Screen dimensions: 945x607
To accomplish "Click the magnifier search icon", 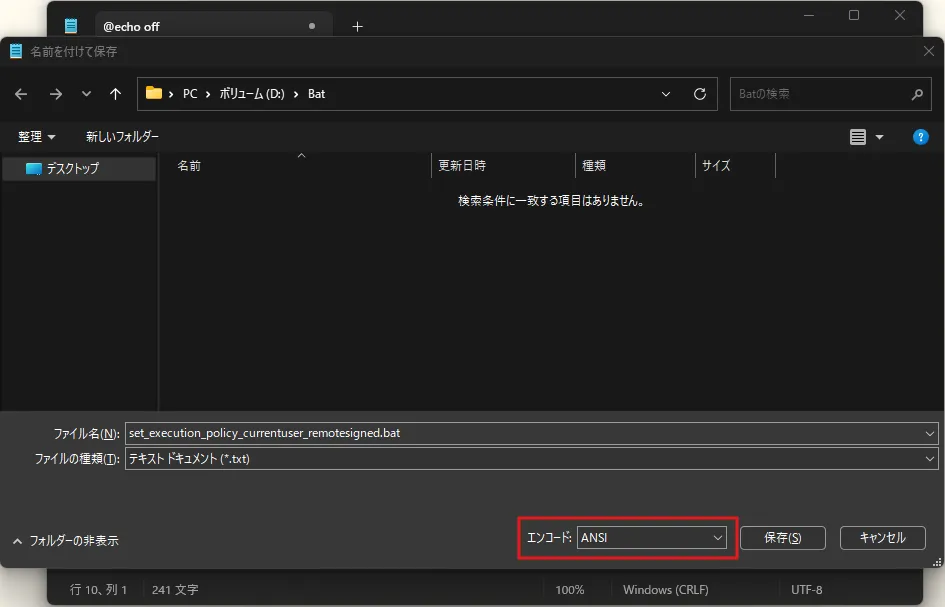I will 917,94.
